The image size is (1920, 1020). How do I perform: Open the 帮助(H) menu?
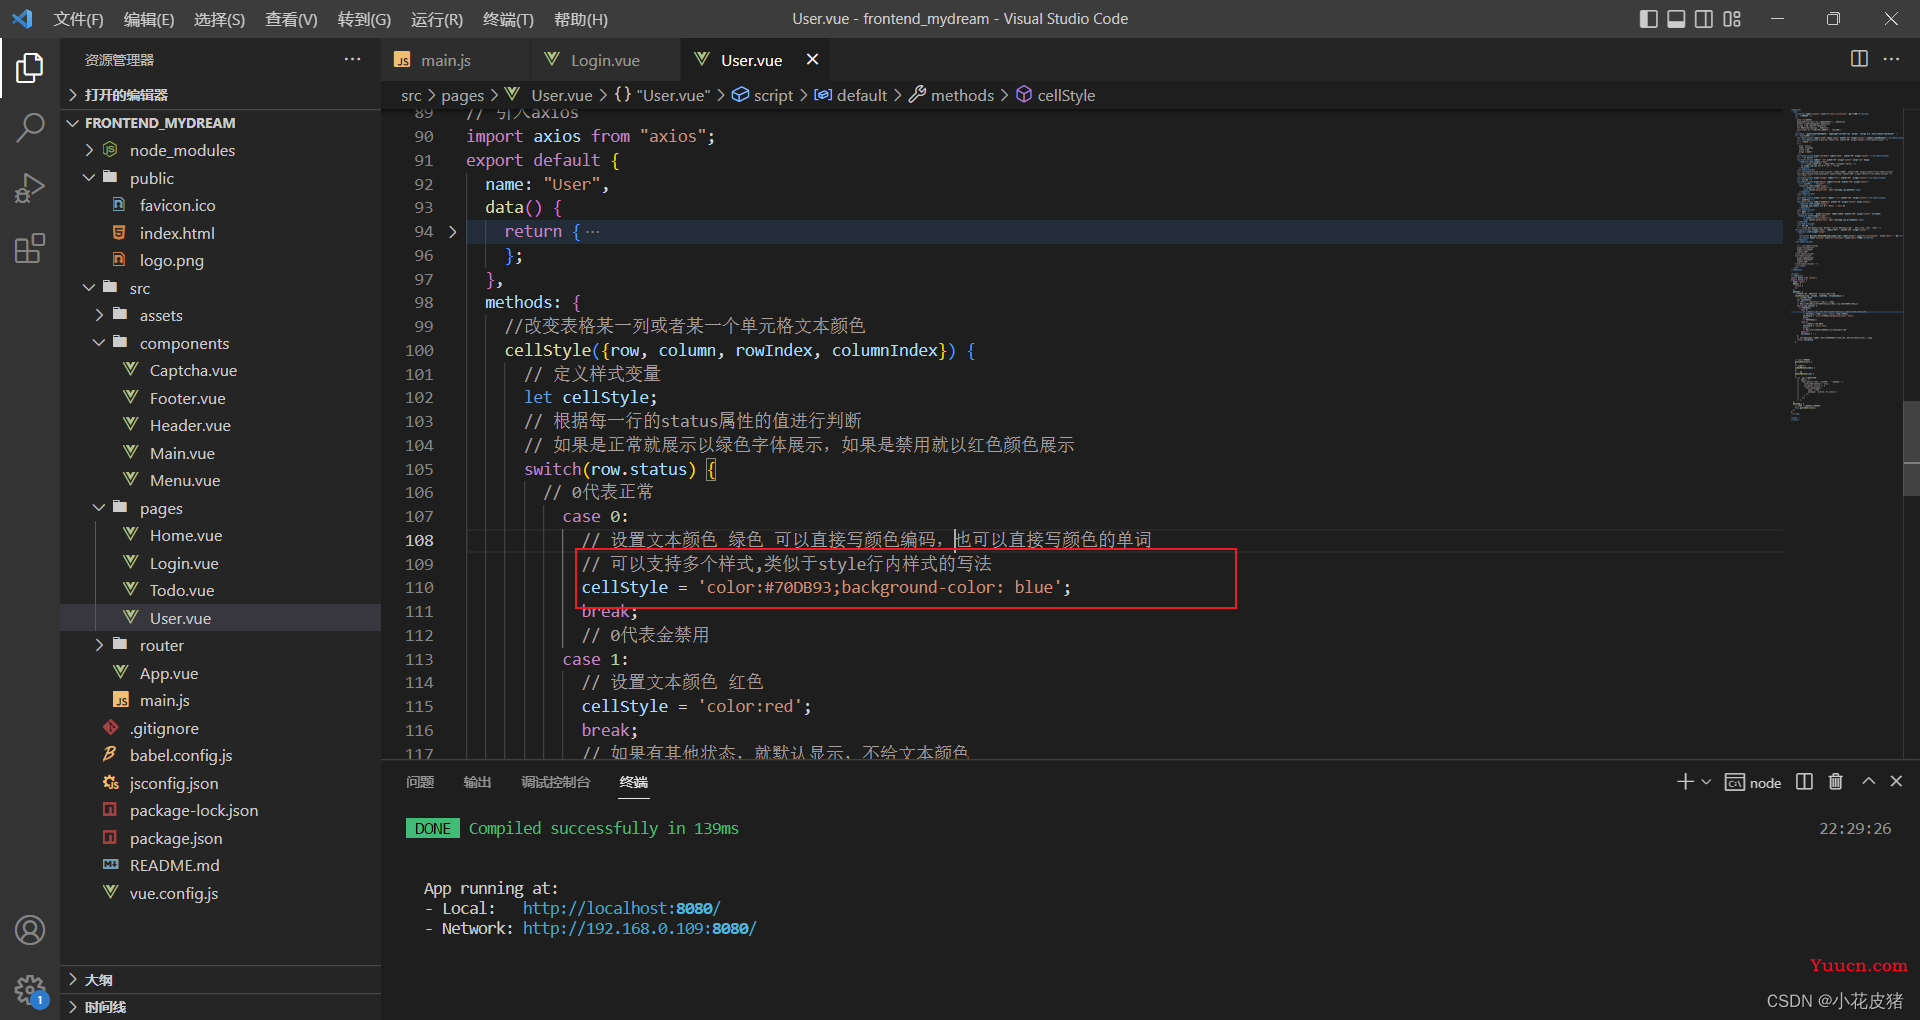click(x=580, y=19)
